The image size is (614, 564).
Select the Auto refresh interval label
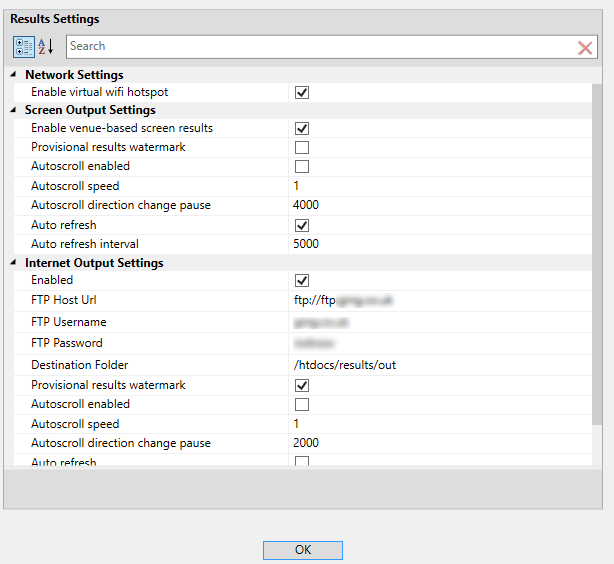point(85,244)
